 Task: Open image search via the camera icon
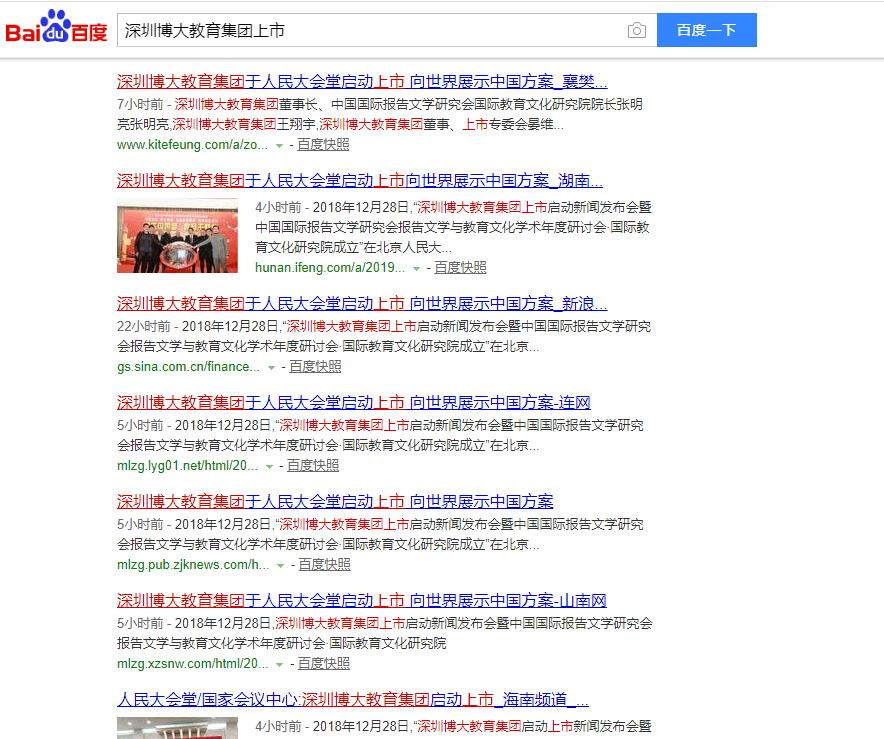coord(637,30)
